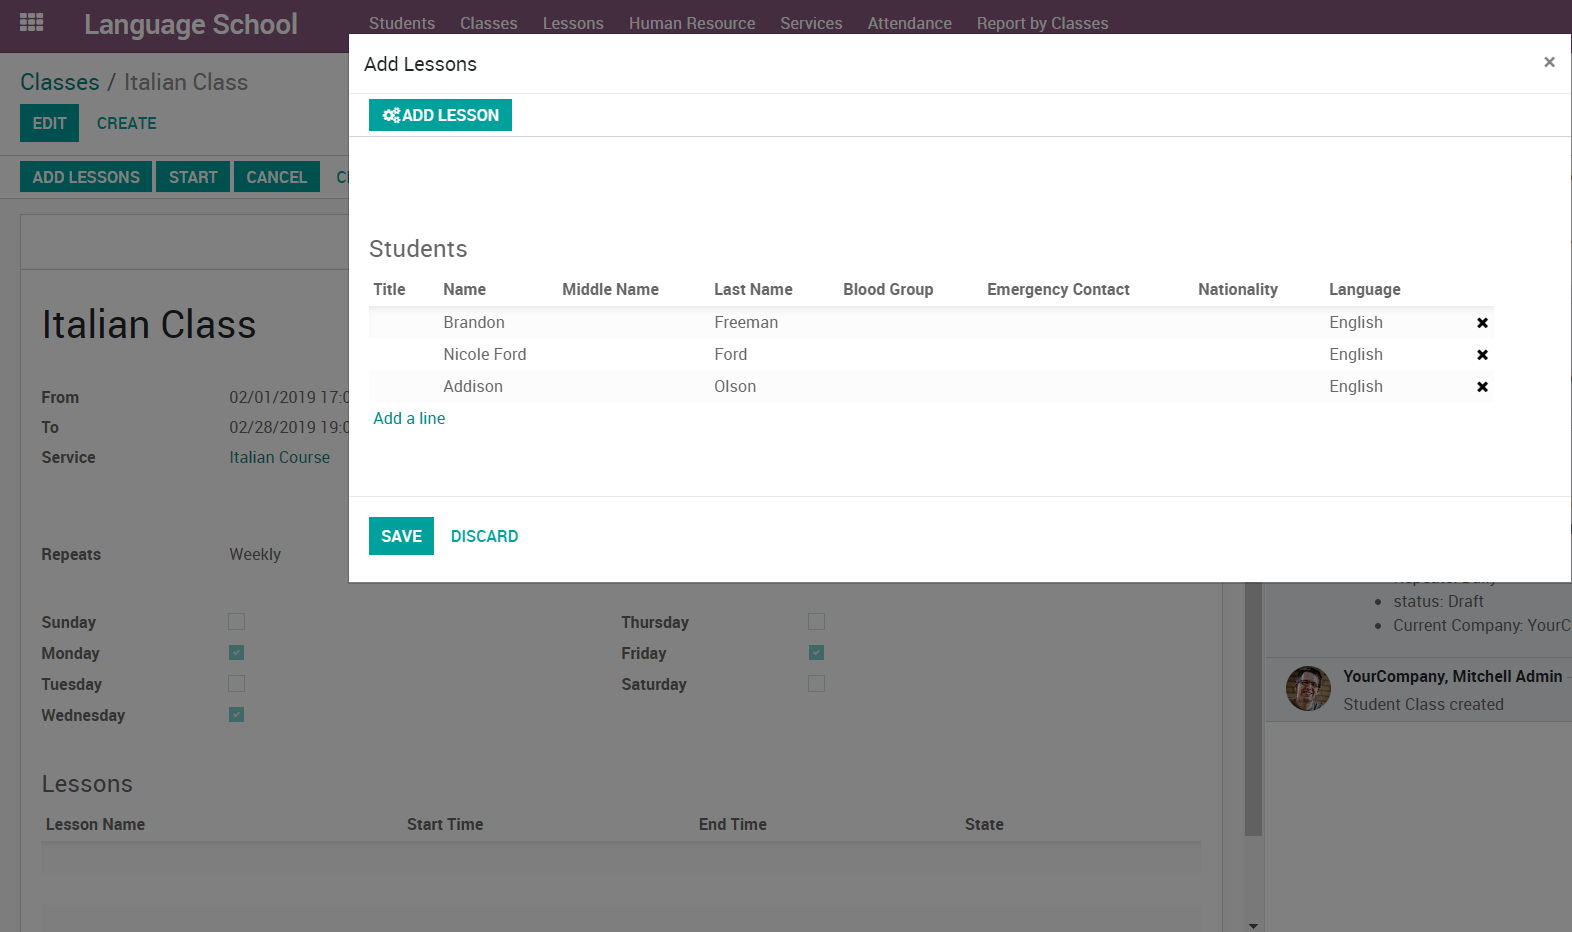
Task: Toggle the Sunday checkbox
Action: [x=236, y=622]
